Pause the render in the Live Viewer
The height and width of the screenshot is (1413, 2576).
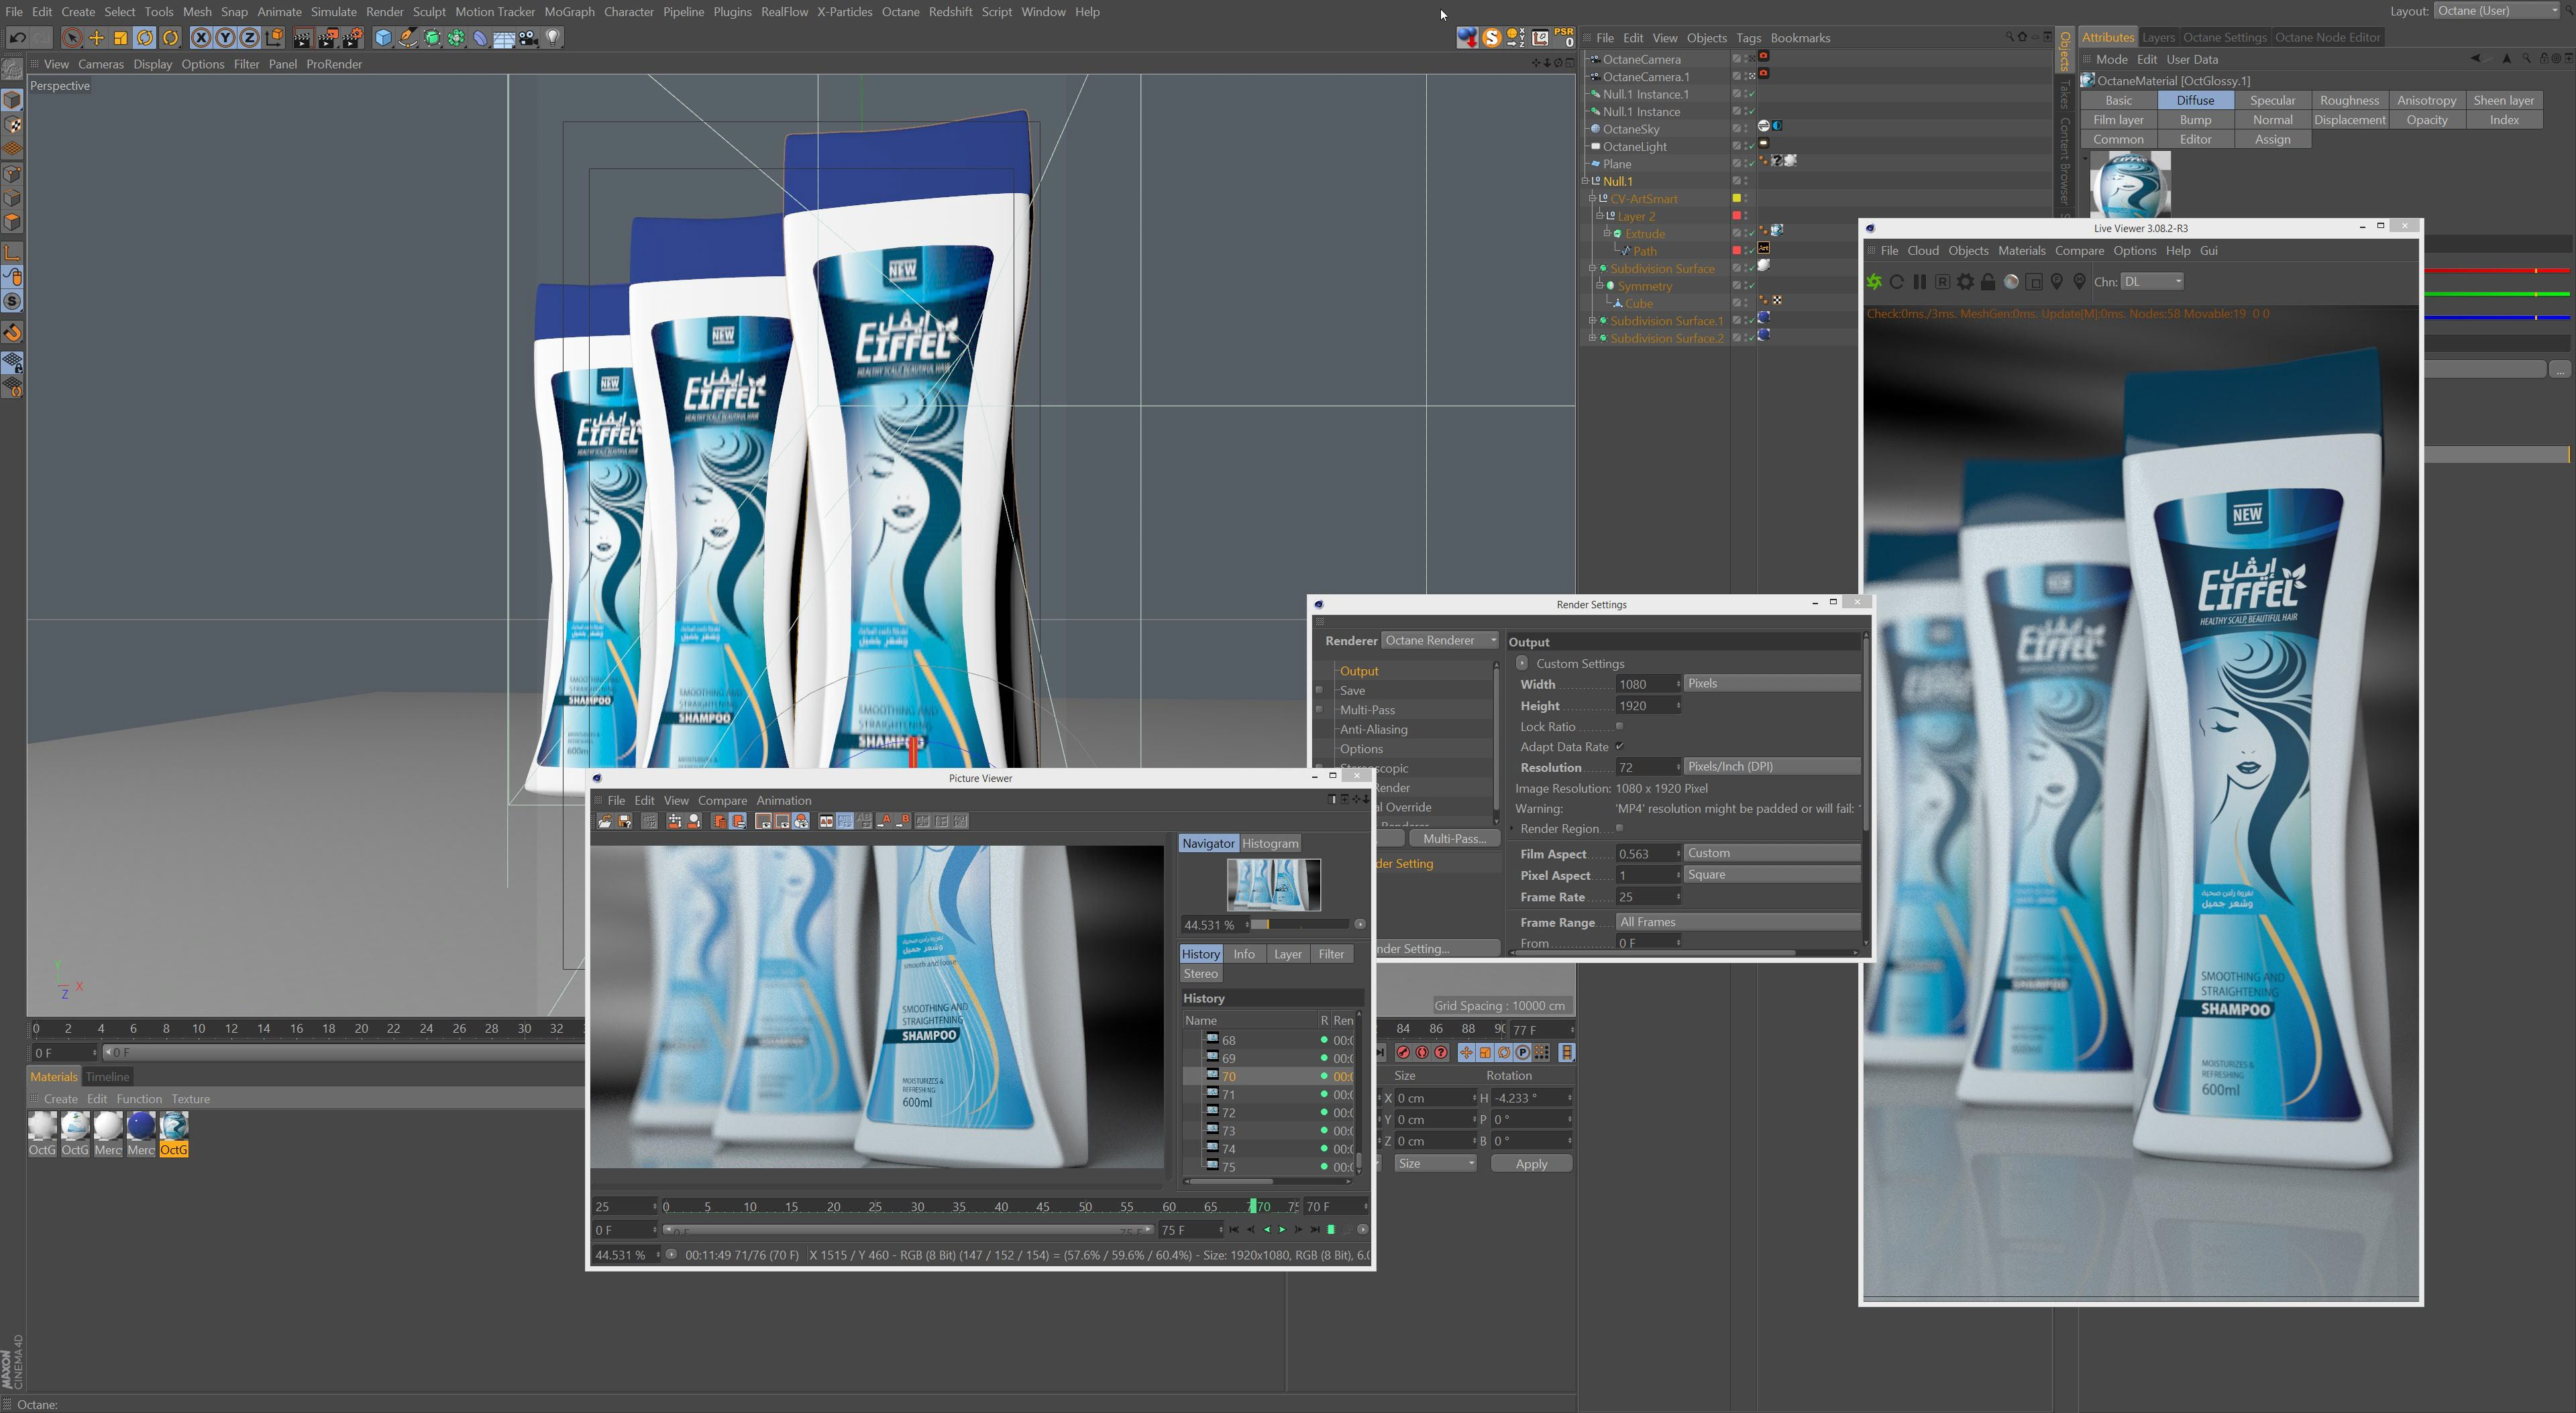(1919, 282)
